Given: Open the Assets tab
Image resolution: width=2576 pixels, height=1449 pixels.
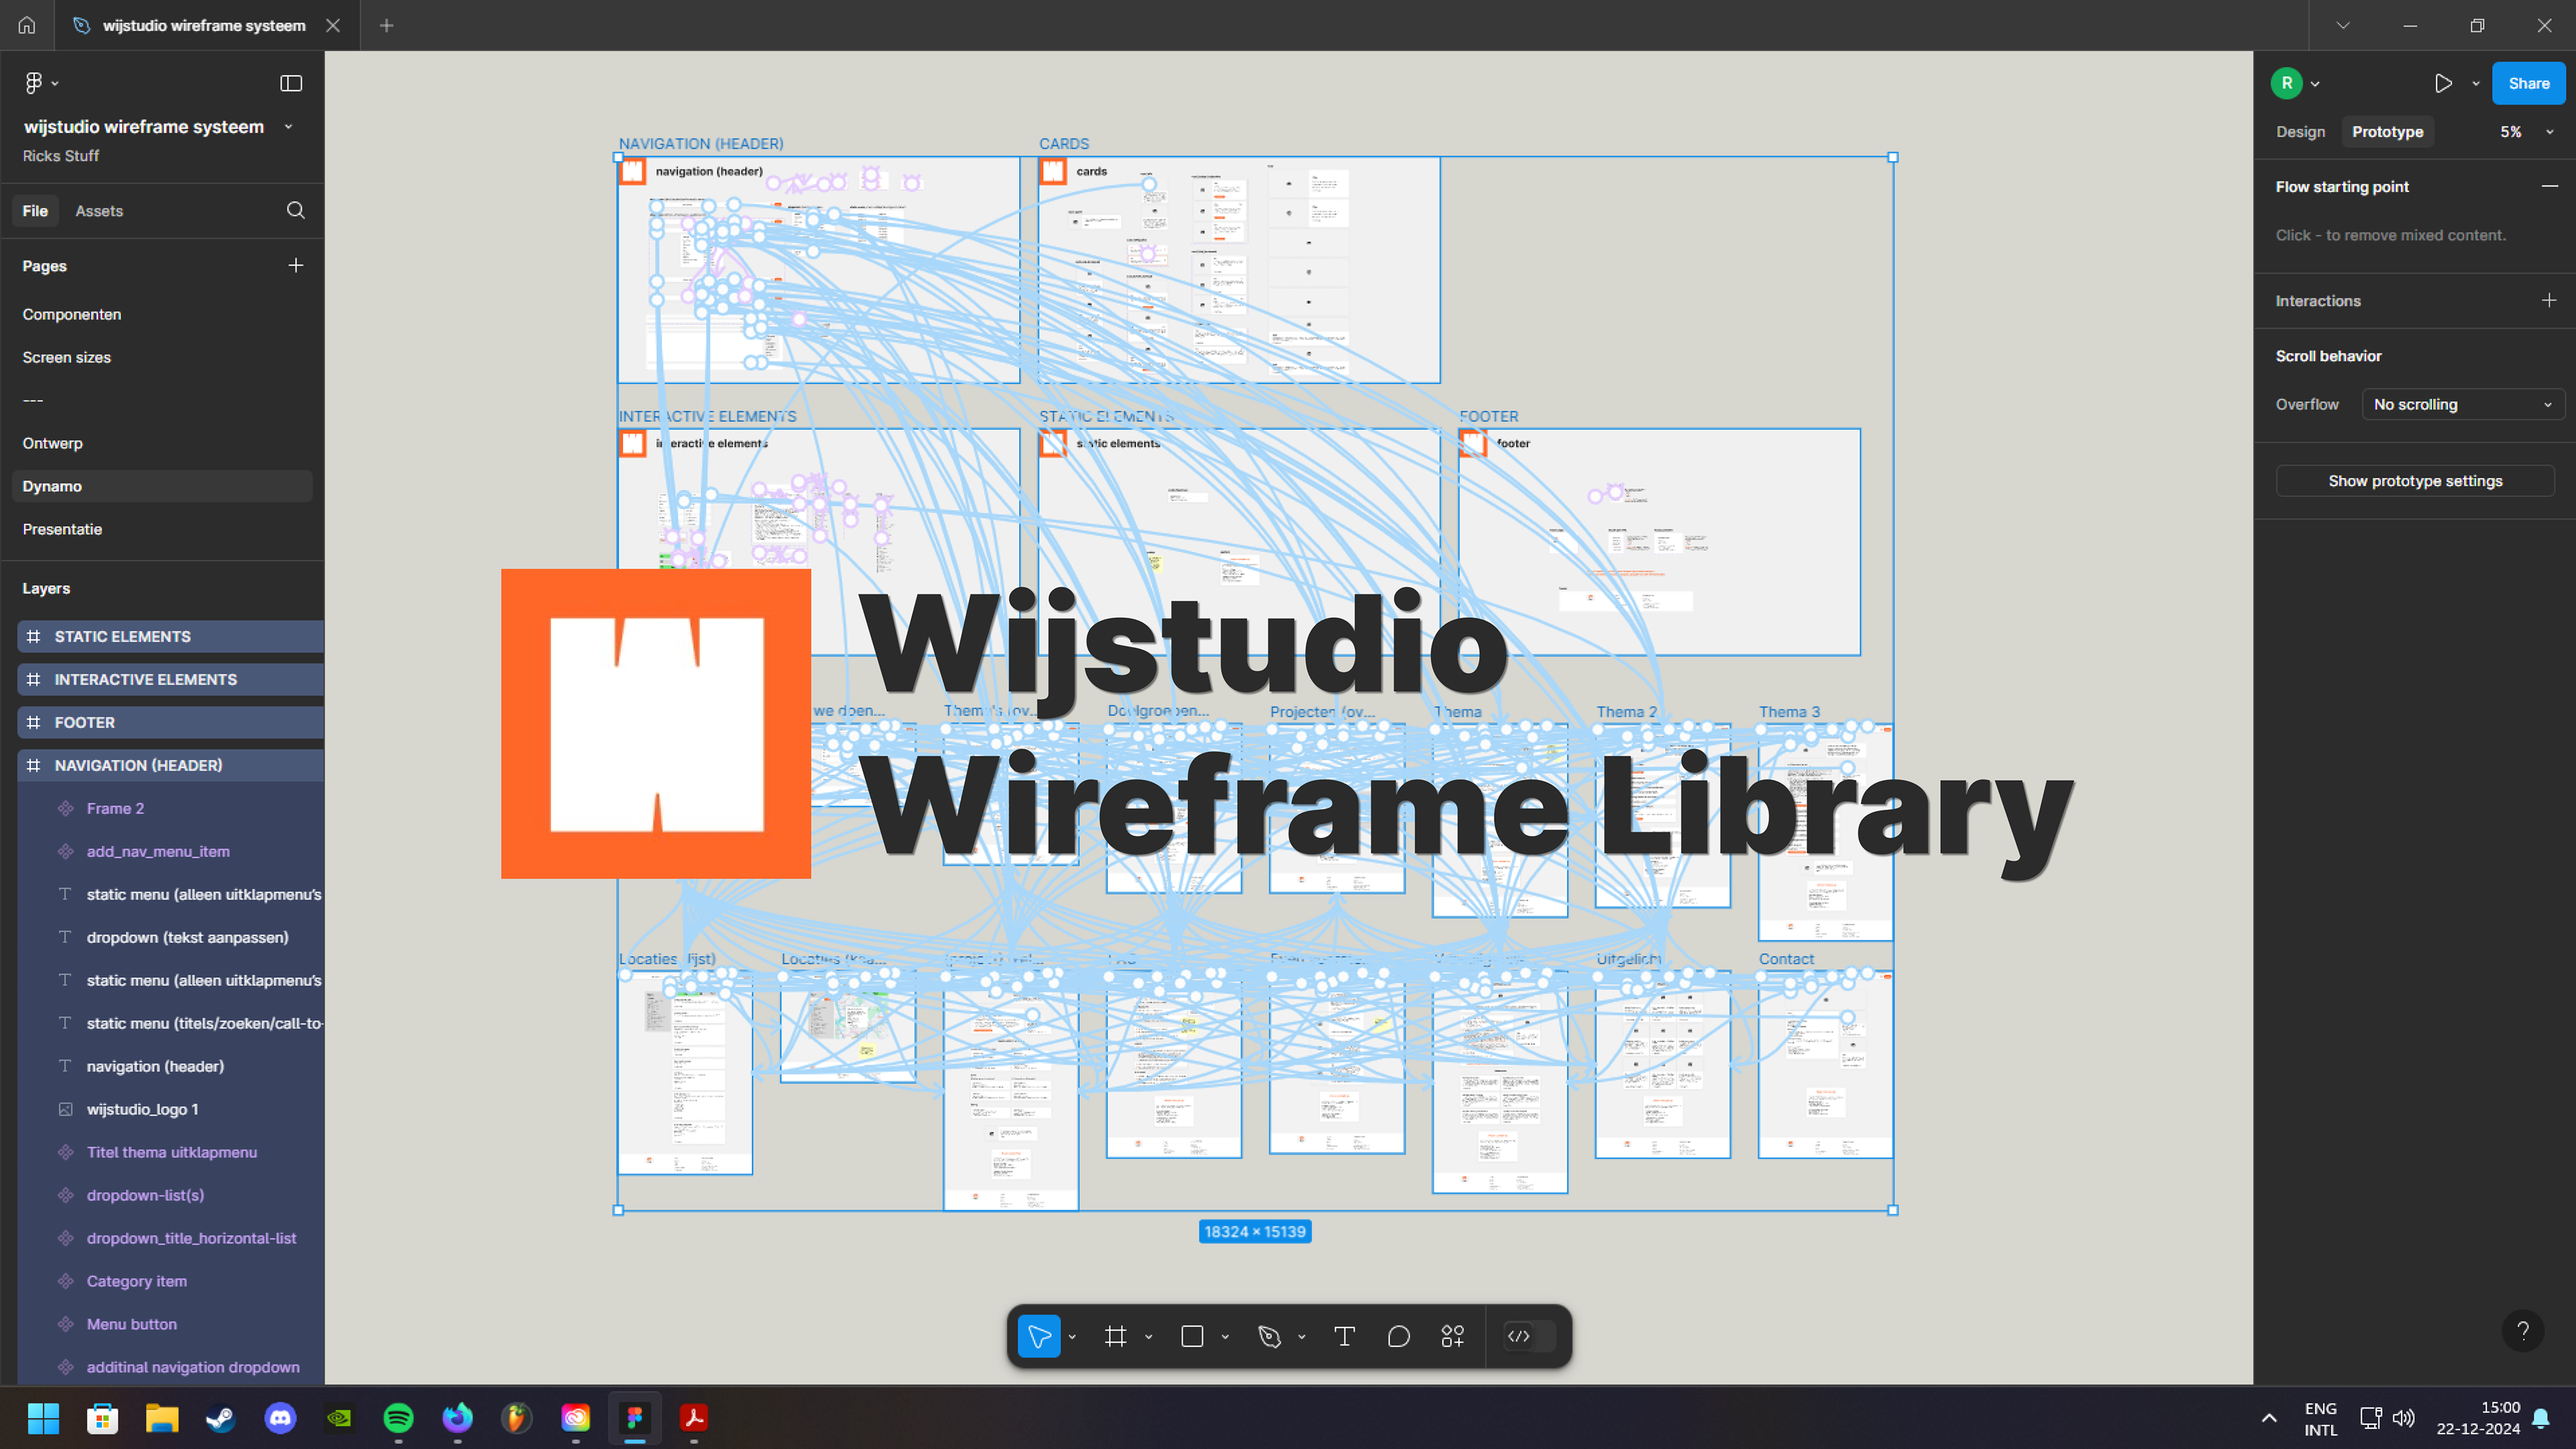Looking at the screenshot, I should pos(99,211).
